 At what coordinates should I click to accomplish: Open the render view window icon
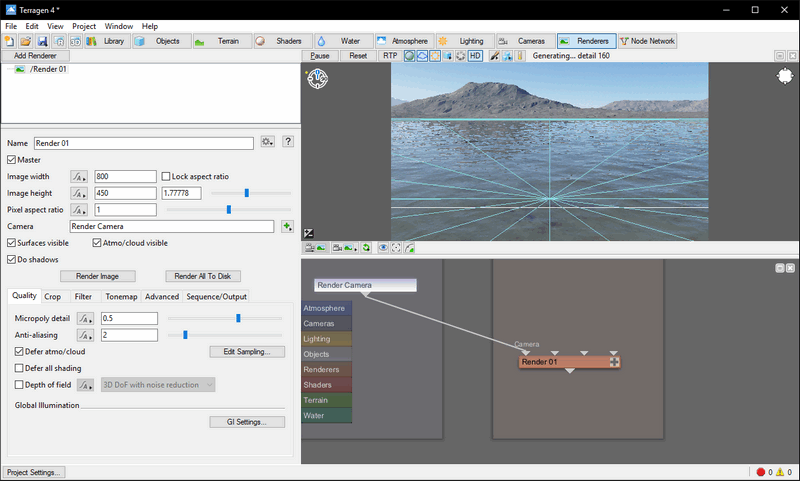point(59,41)
